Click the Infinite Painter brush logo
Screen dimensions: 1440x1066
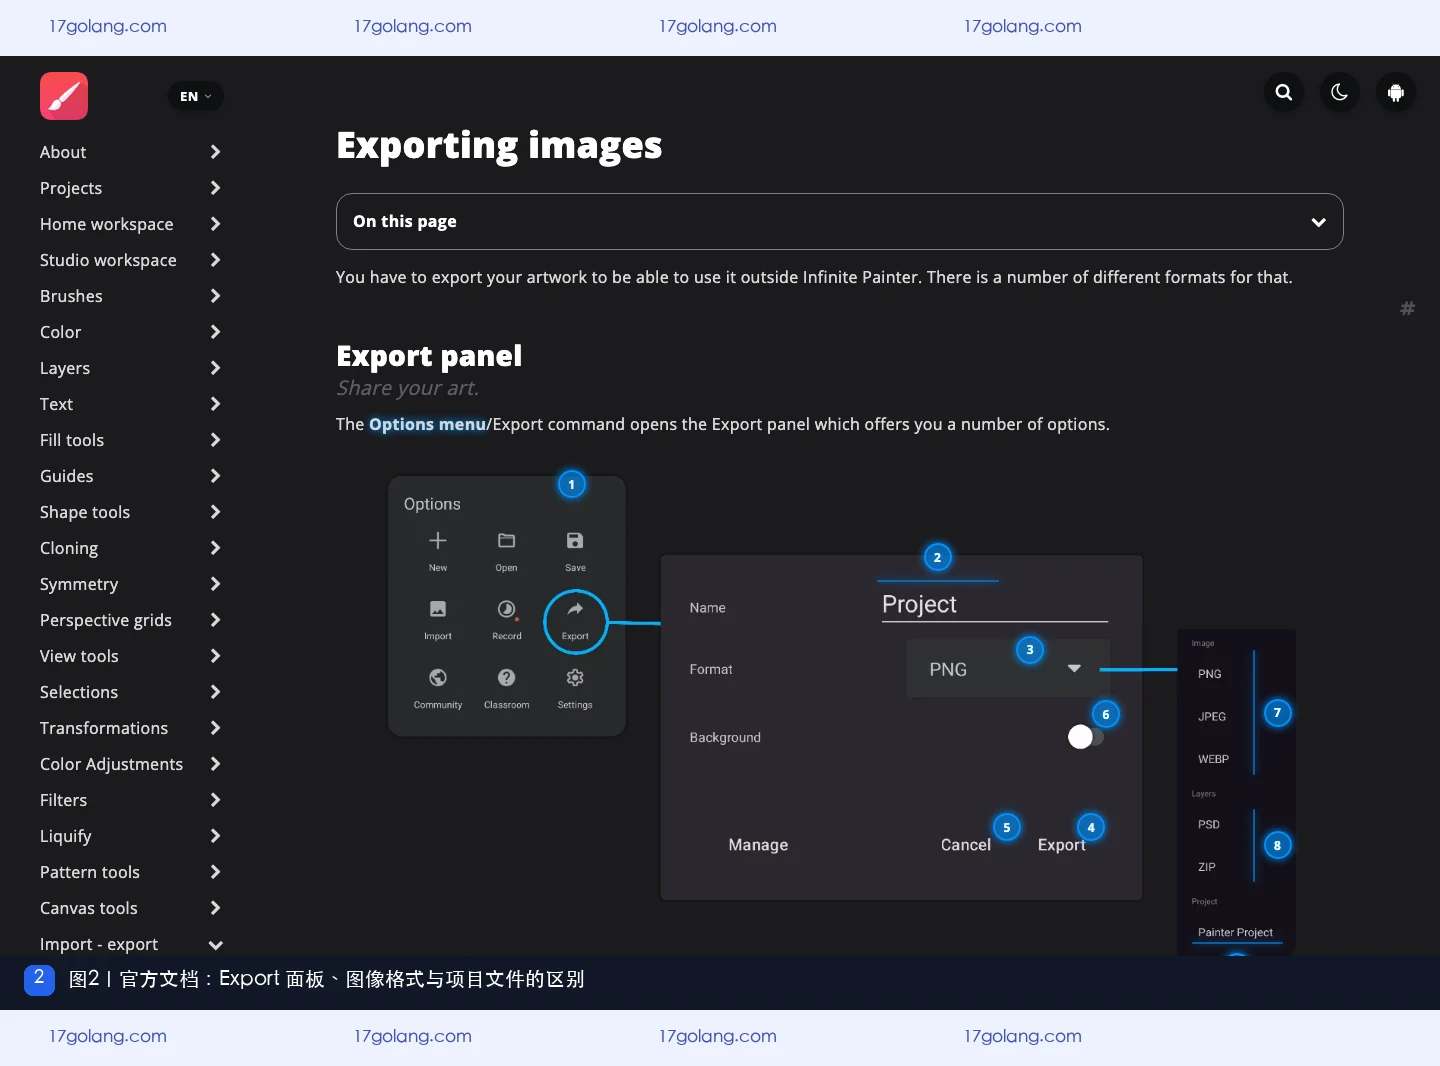point(64,96)
